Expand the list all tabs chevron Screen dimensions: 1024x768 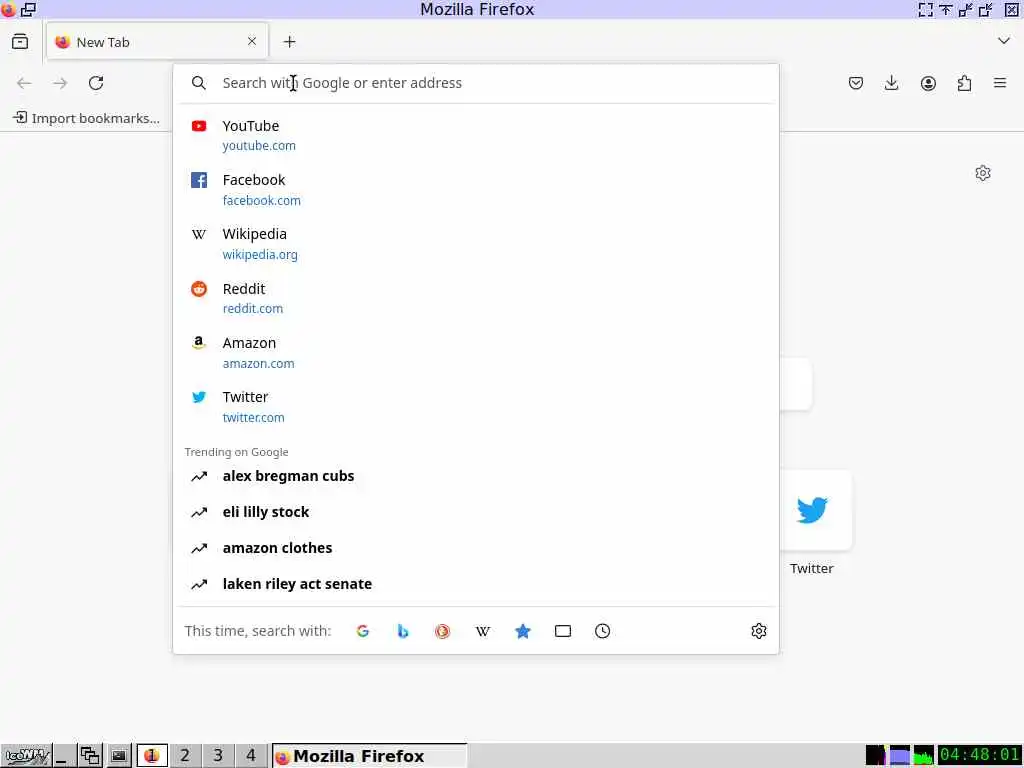1004,41
